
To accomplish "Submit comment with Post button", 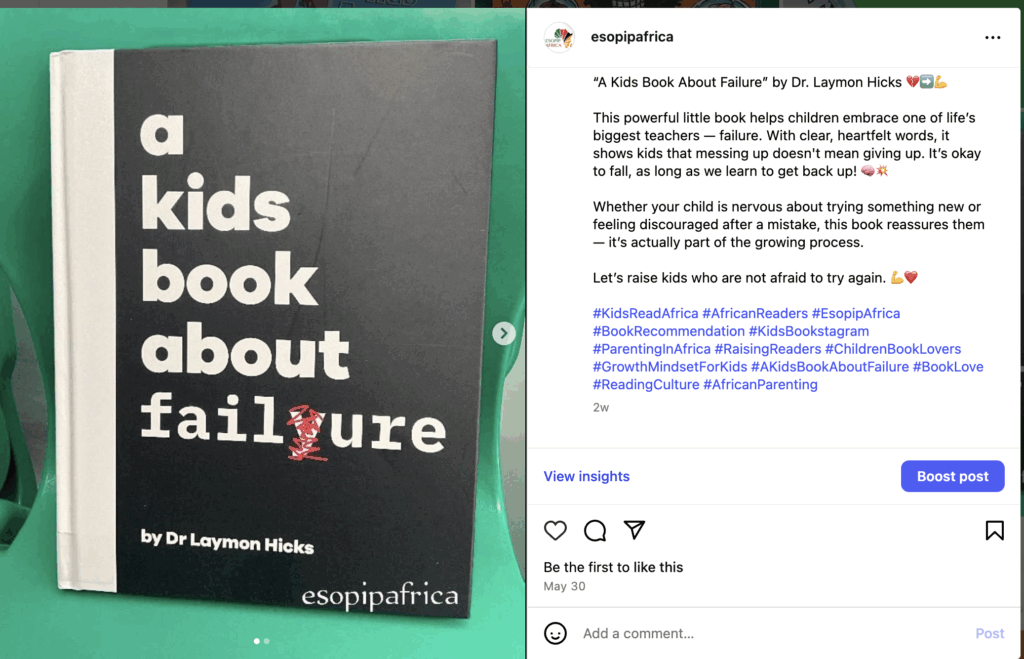I will [989, 633].
